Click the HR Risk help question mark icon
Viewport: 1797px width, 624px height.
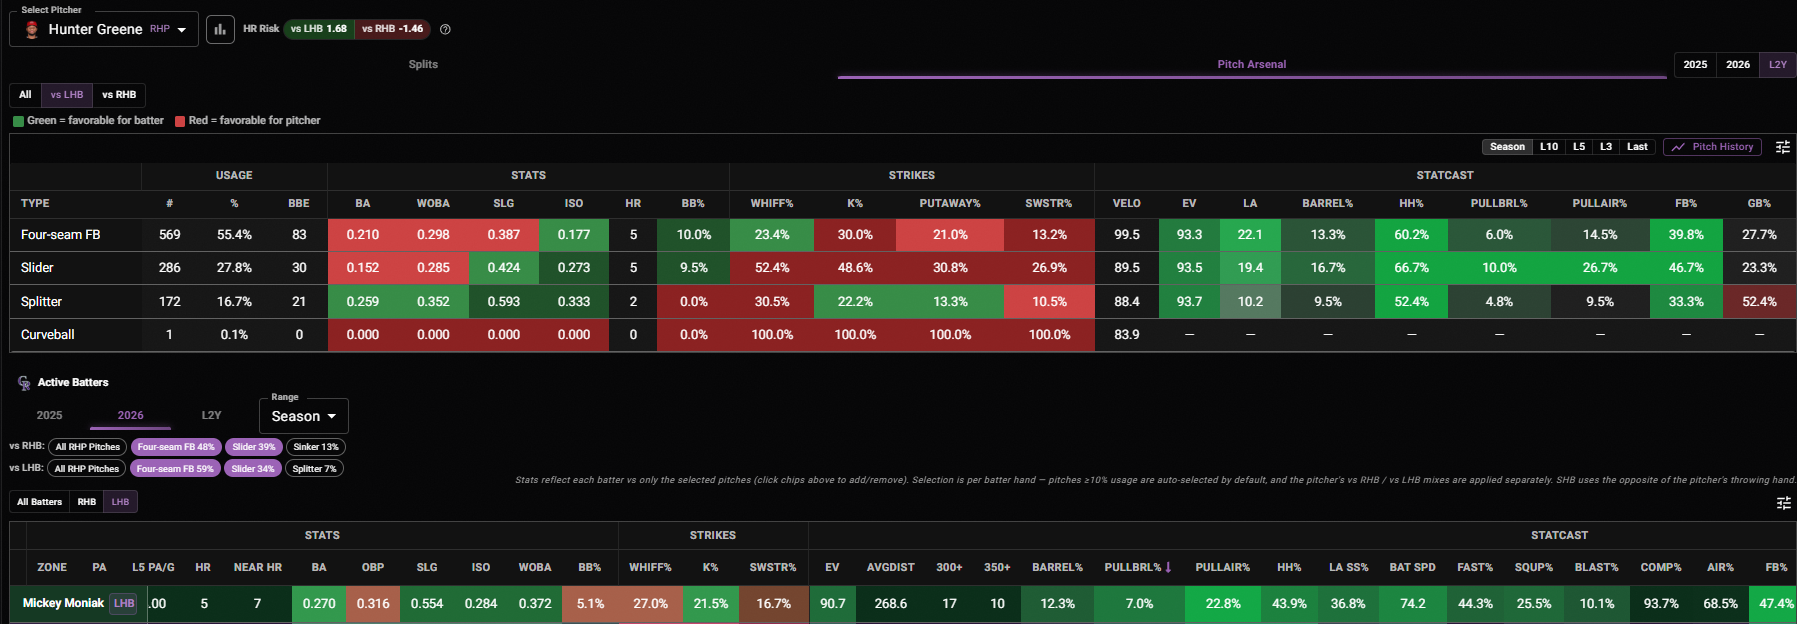(x=445, y=29)
